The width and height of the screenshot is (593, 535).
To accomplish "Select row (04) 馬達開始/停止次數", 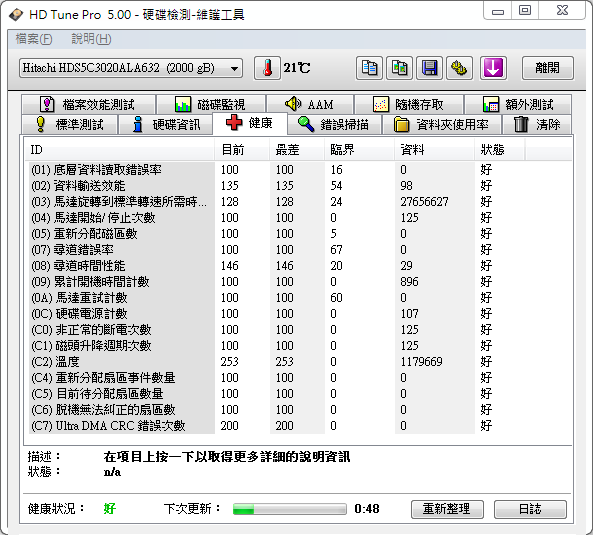I will [x=299, y=218].
